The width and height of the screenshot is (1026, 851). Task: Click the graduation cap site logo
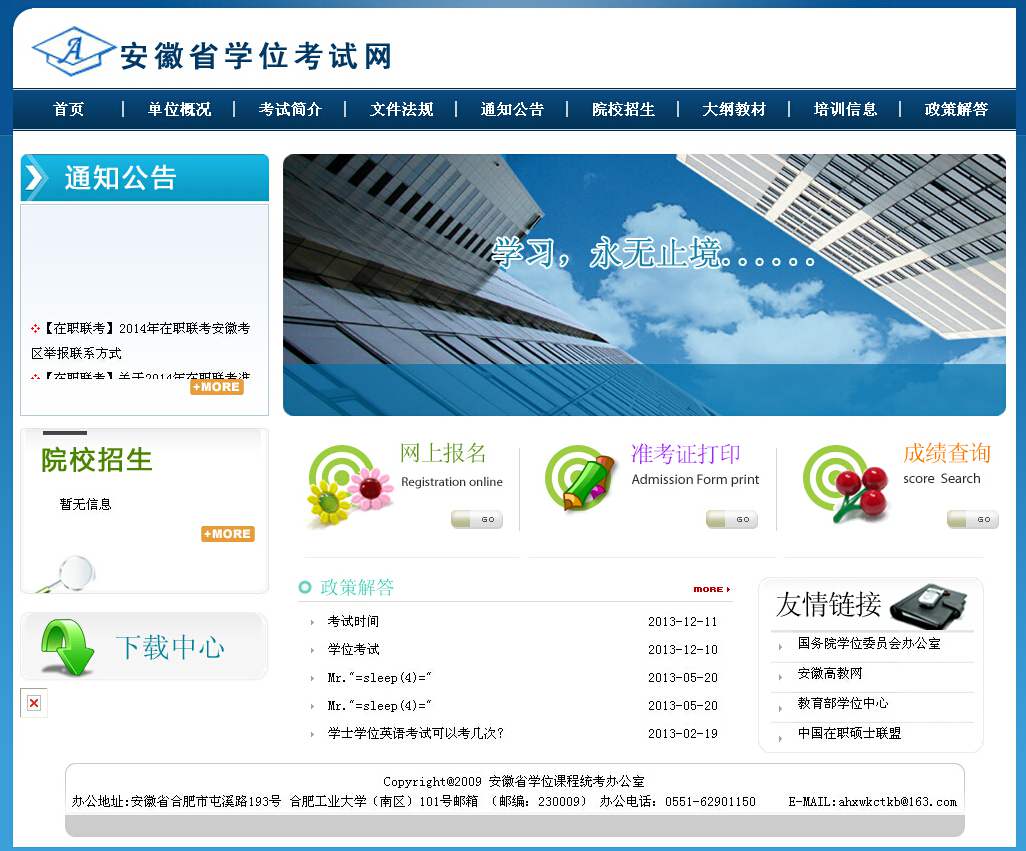coord(73,52)
